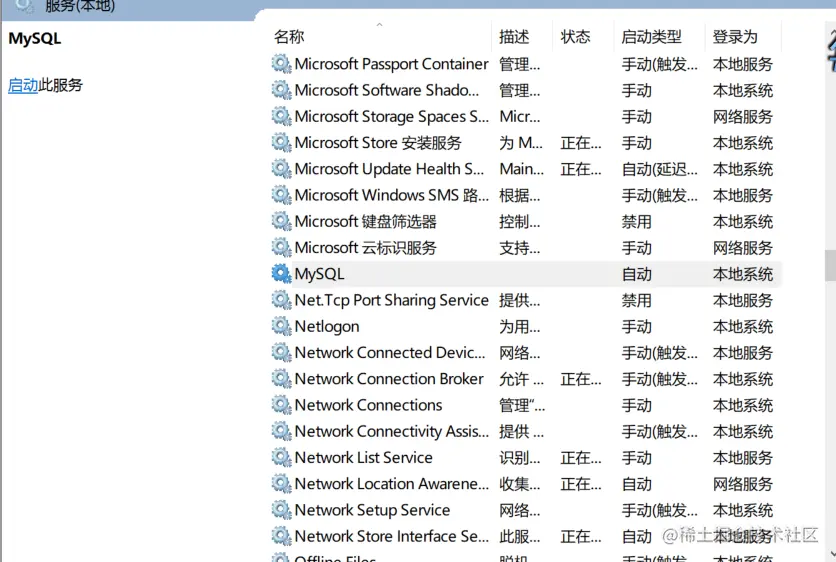This screenshot has width=836, height=562.
Task: Click the vertical scrollbar thumb of the services list
Action: (830, 266)
